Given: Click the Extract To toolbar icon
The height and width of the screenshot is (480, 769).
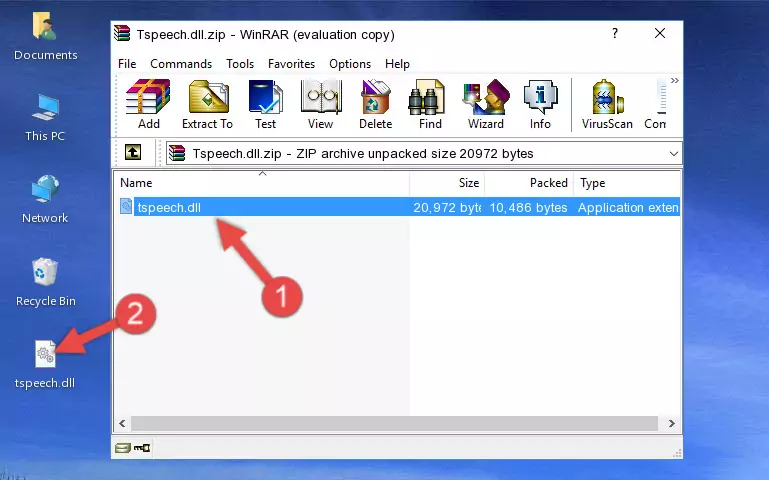Looking at the screenshot, I should click(x=207, y=104).
